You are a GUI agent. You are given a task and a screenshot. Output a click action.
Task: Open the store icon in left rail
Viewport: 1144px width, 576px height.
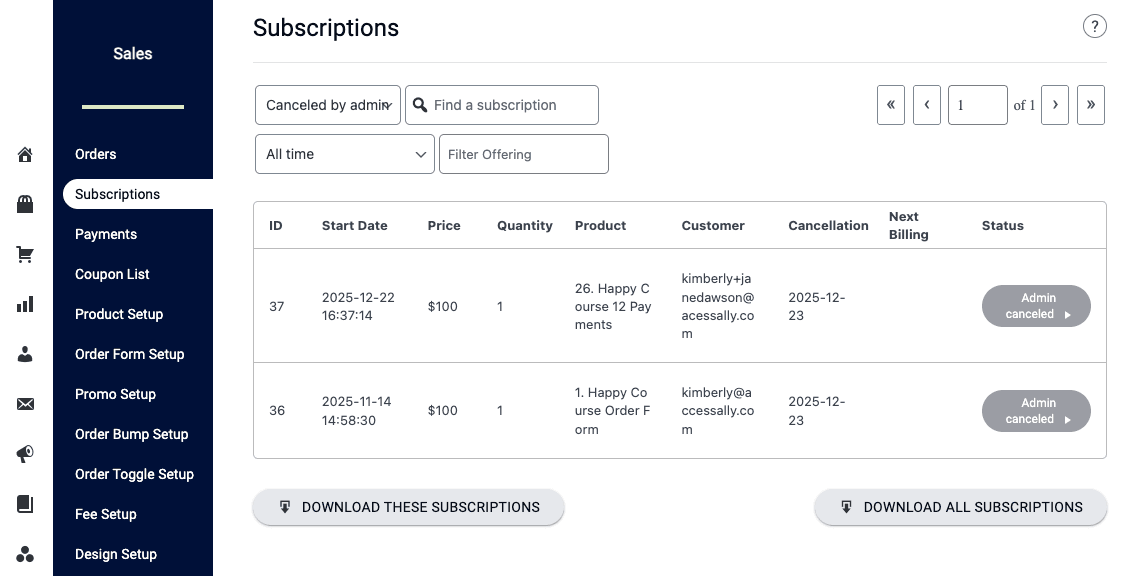point(26,205)
